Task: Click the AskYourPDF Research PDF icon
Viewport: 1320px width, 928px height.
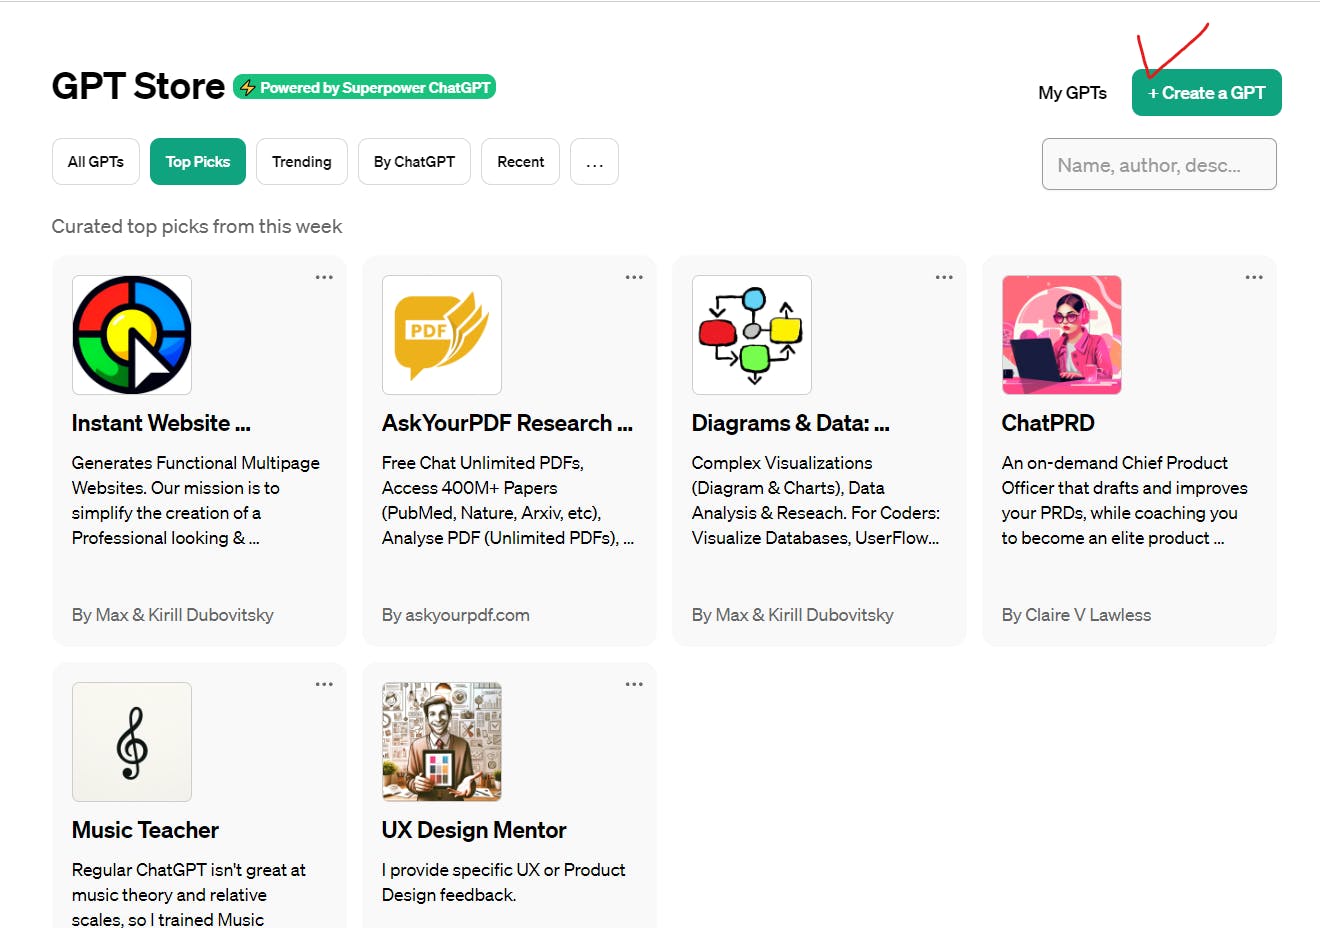Action: tap(442, 335)
